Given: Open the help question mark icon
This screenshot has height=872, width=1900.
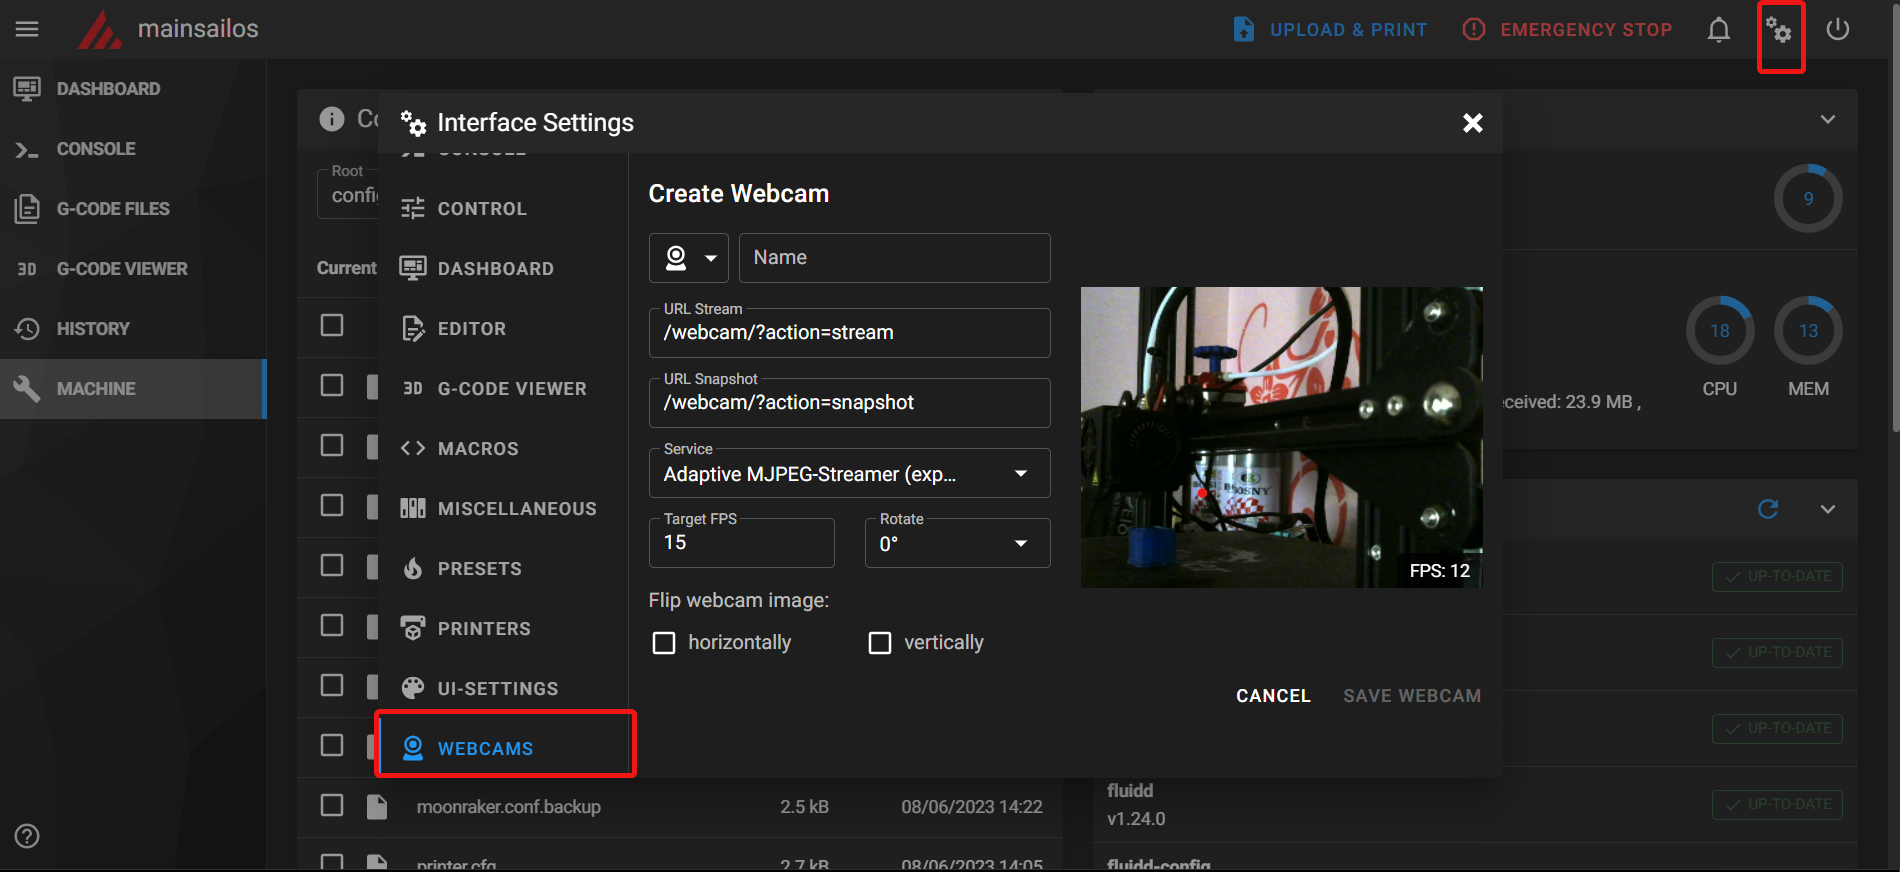Looking at the screenshot, I should (27, 836).
